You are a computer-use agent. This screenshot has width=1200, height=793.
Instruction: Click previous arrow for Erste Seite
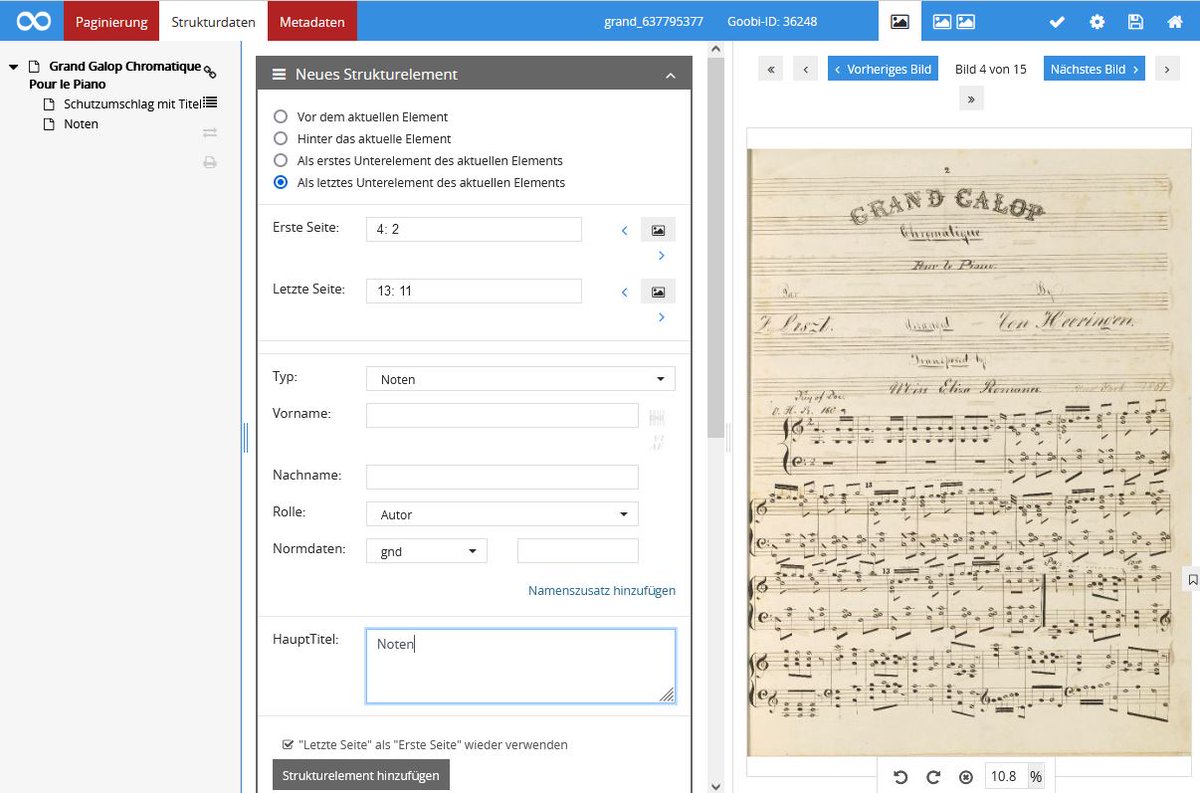625,231
